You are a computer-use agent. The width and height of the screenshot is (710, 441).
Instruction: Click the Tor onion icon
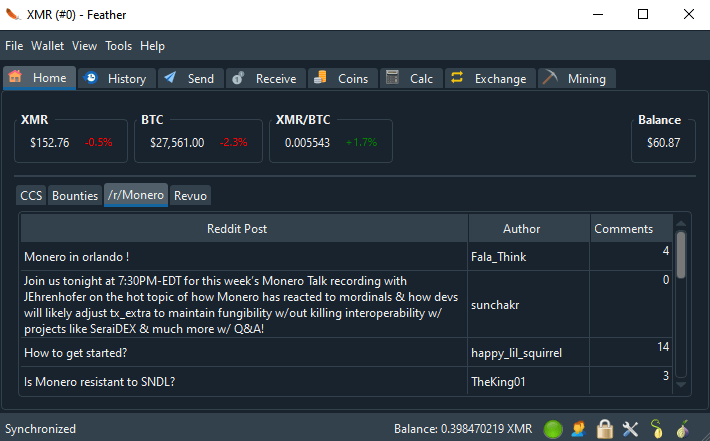click(683, 429)
